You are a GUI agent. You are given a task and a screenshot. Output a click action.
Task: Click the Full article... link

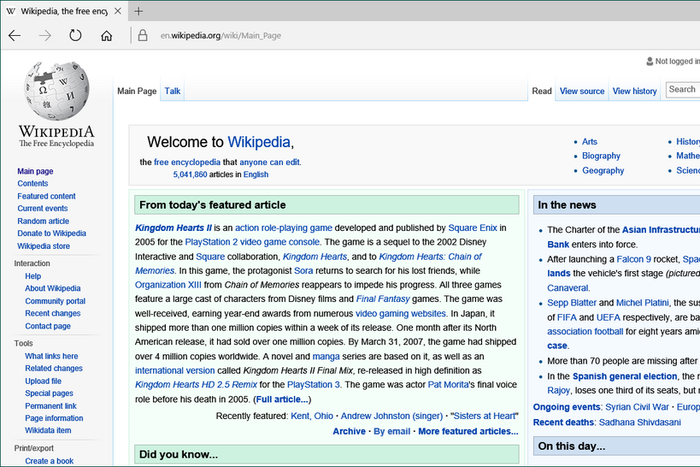pyautogui.click(x=282, y=400)
